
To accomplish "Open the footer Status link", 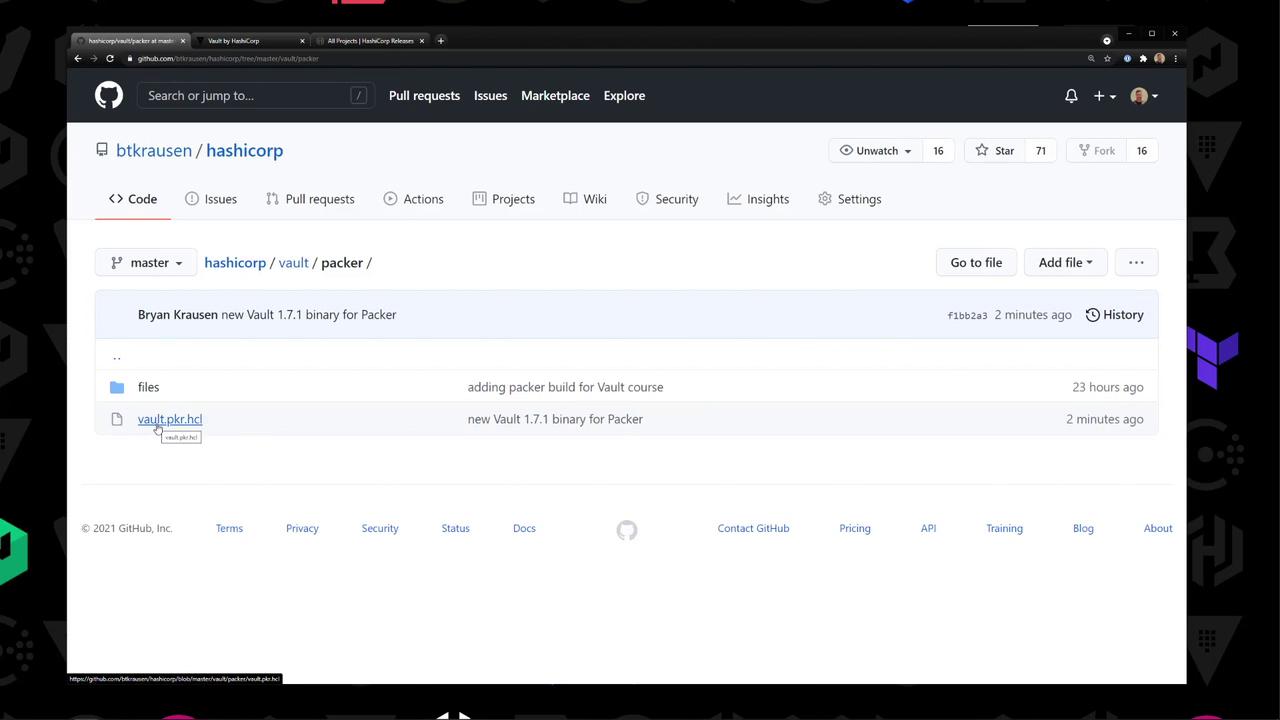I will pos(455,528).
